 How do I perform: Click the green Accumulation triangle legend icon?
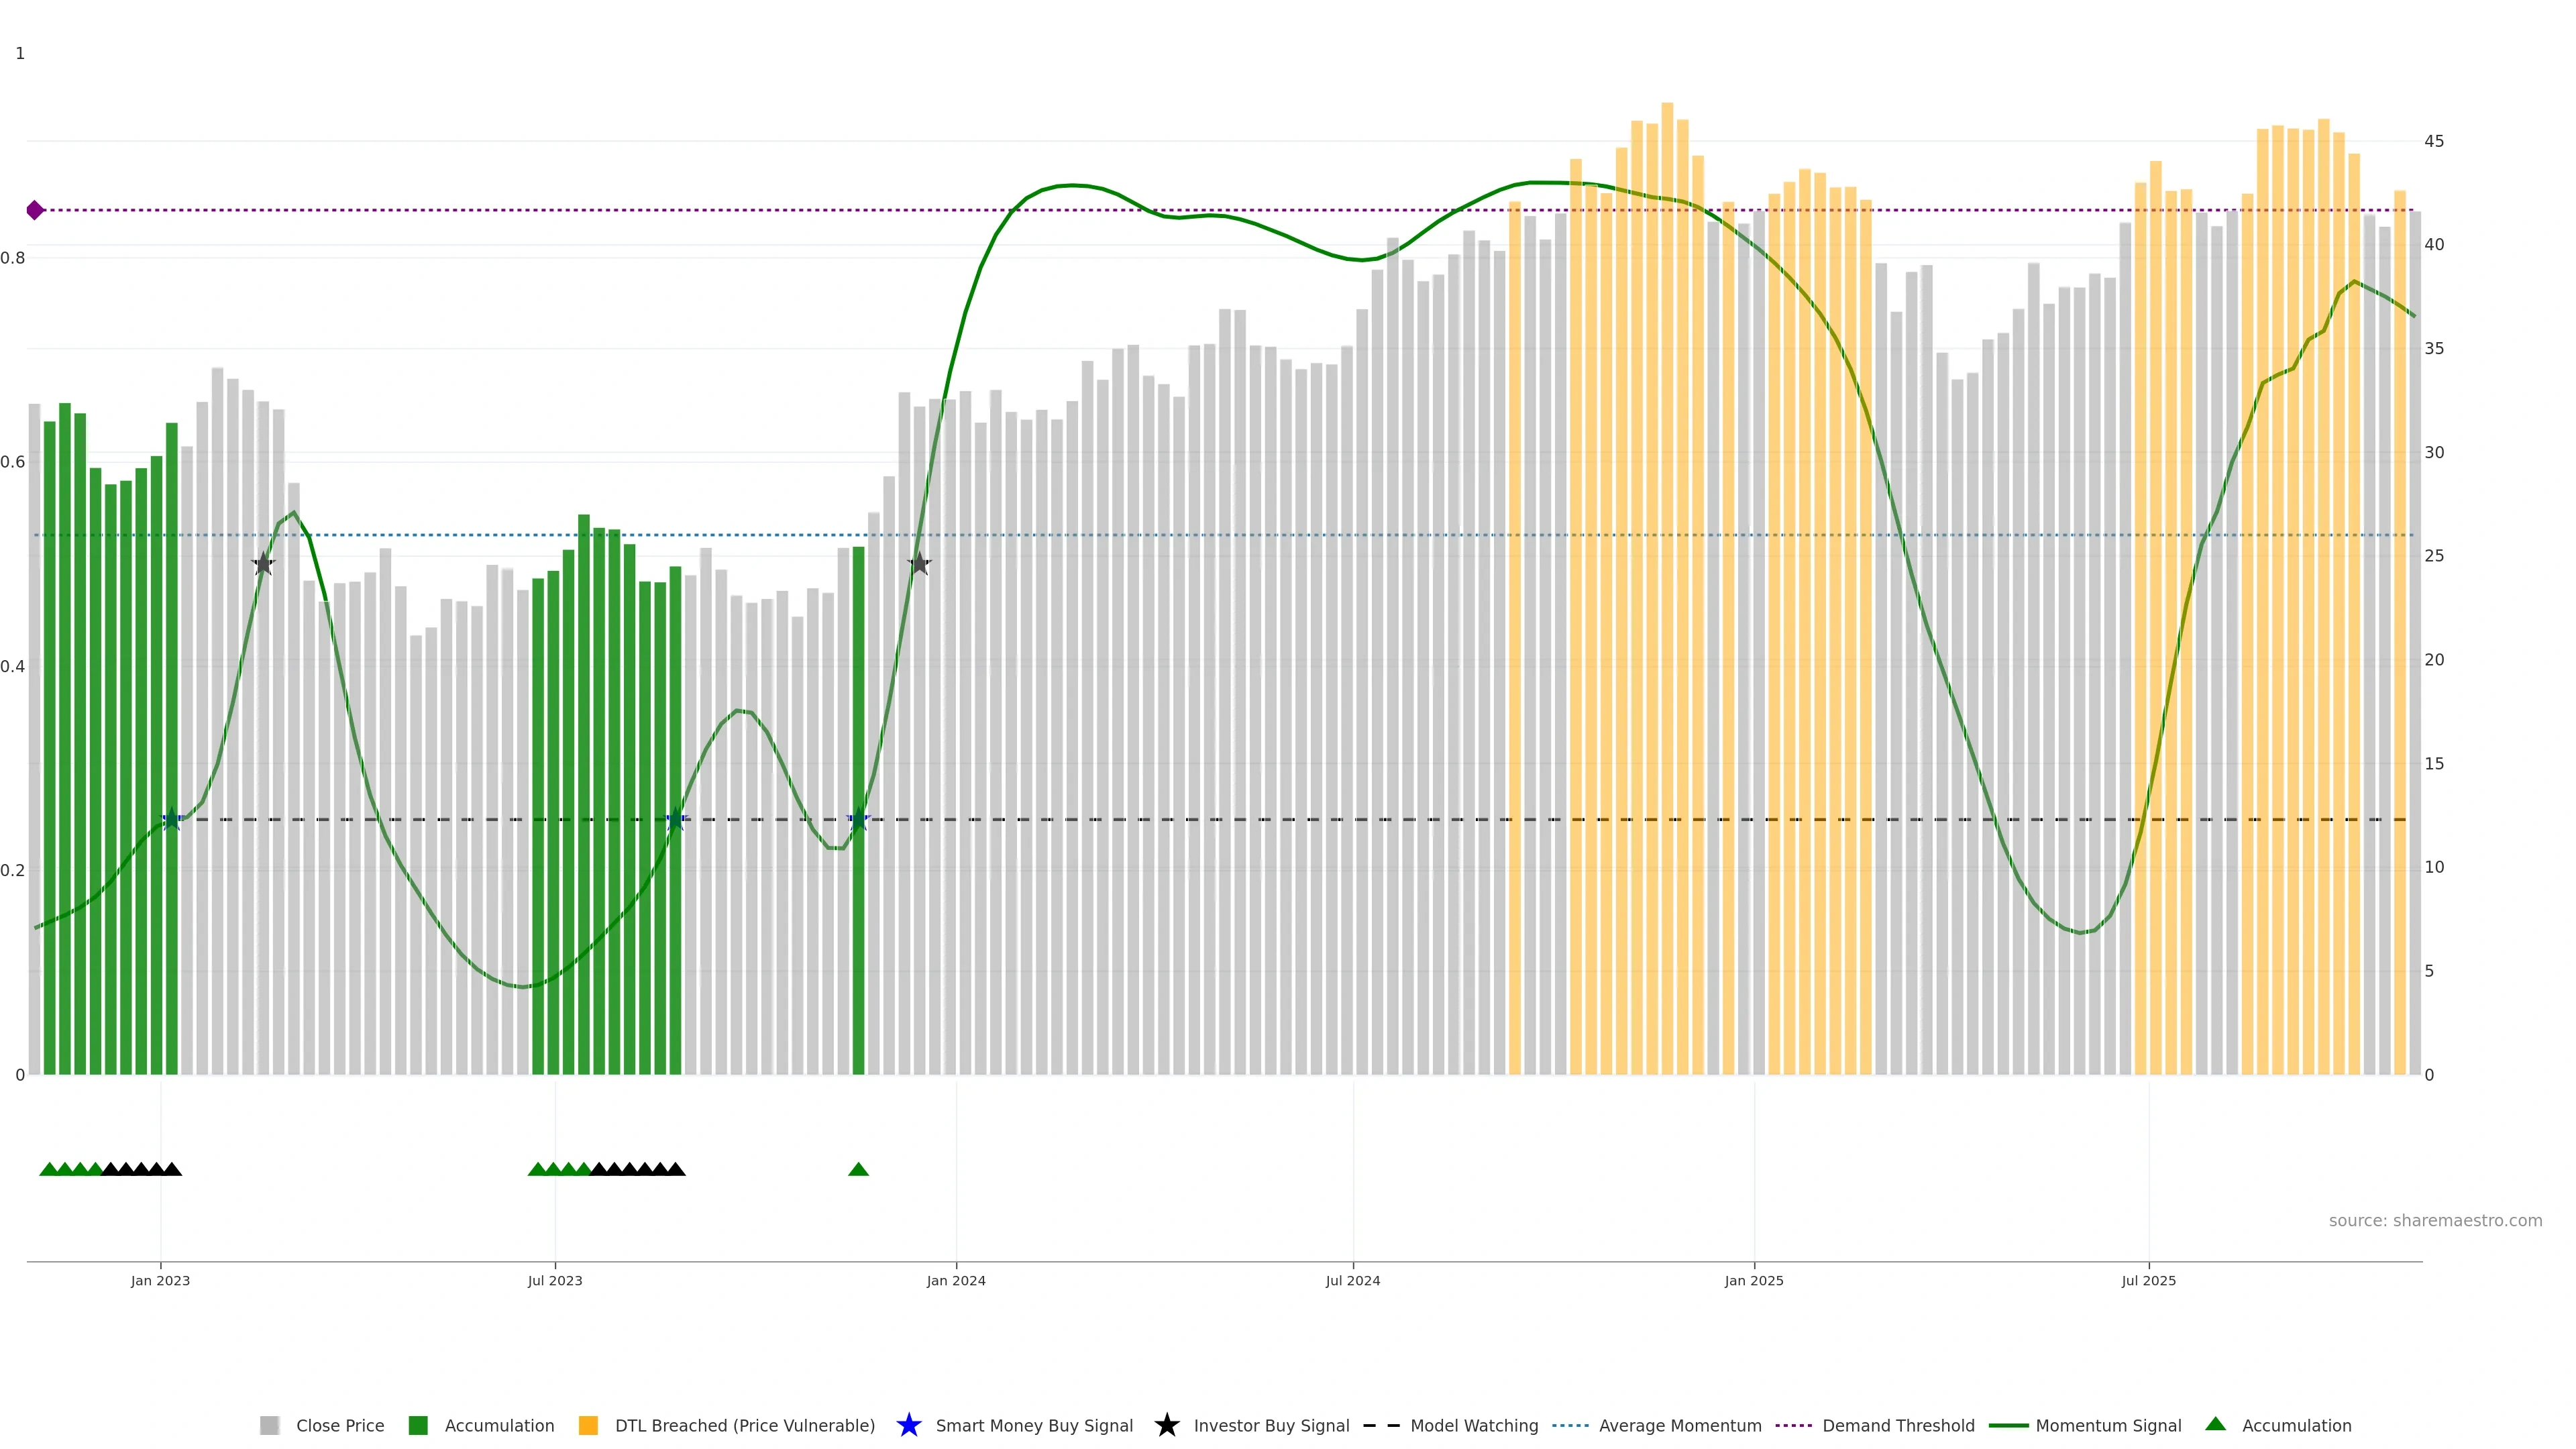(2215, 1424)
